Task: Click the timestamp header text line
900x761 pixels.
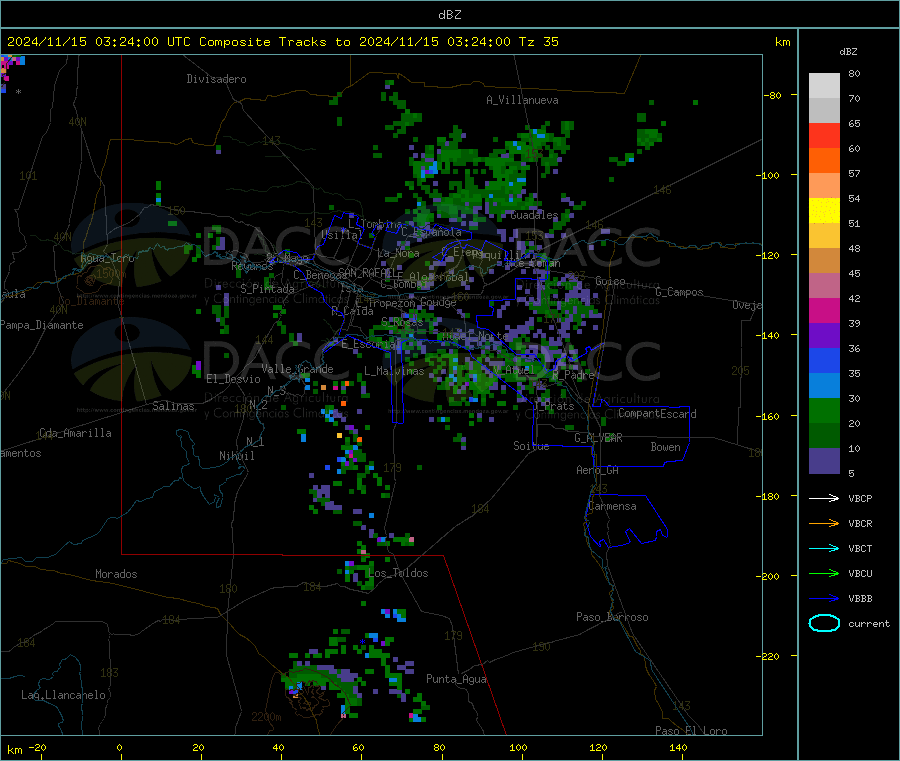Action: (x=282, y=42)
